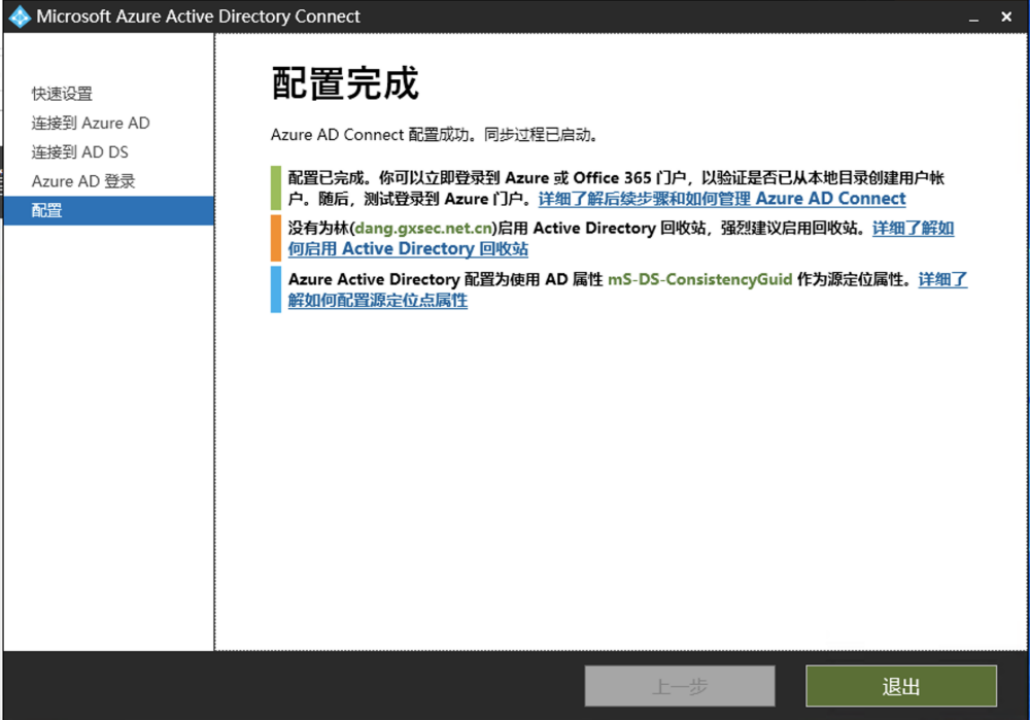
Task: Click the green domain dang.gxsec.net.cn
Action: [424, 228]
